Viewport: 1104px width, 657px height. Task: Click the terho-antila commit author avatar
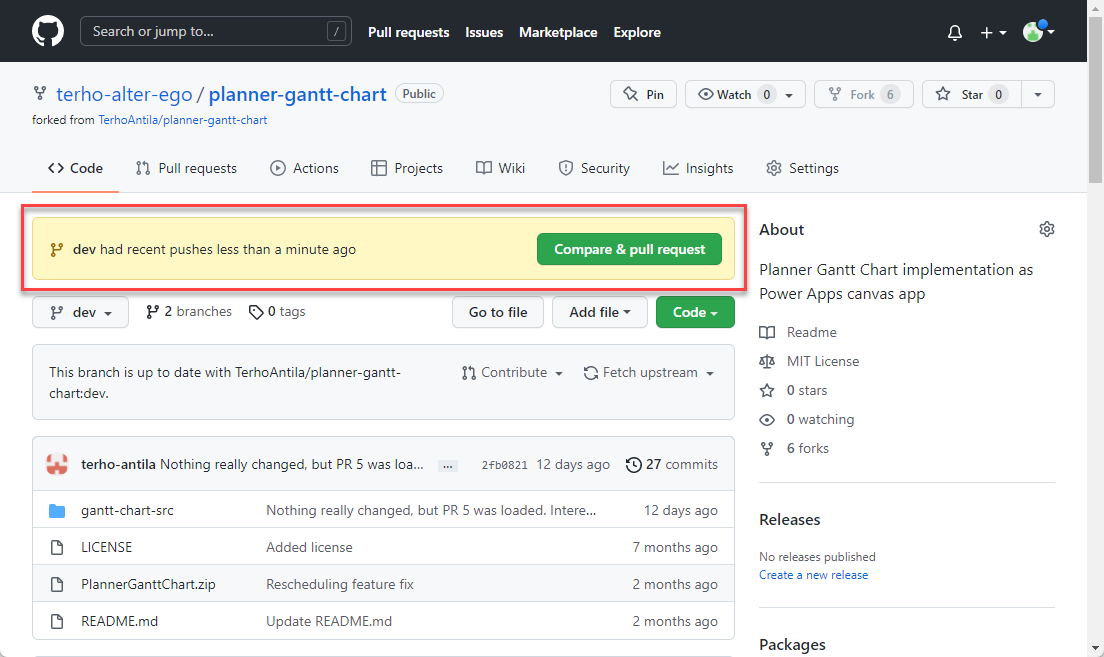click(x=57, y=464)
